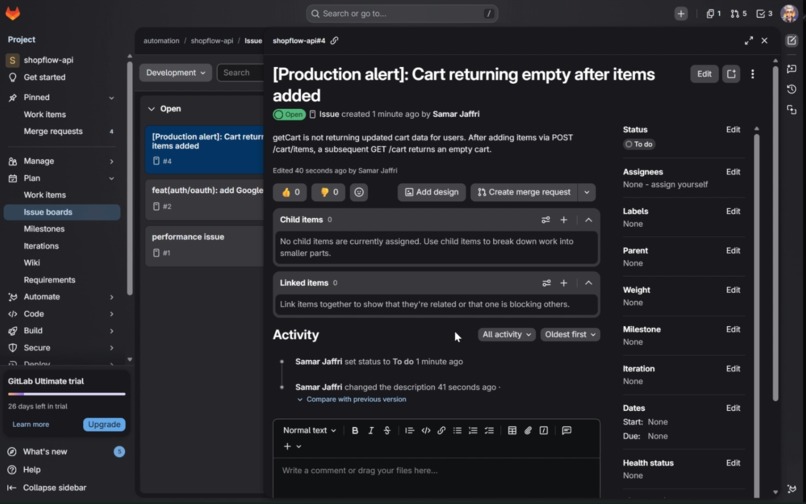Open the history icon in right rail

pos(792,89)
